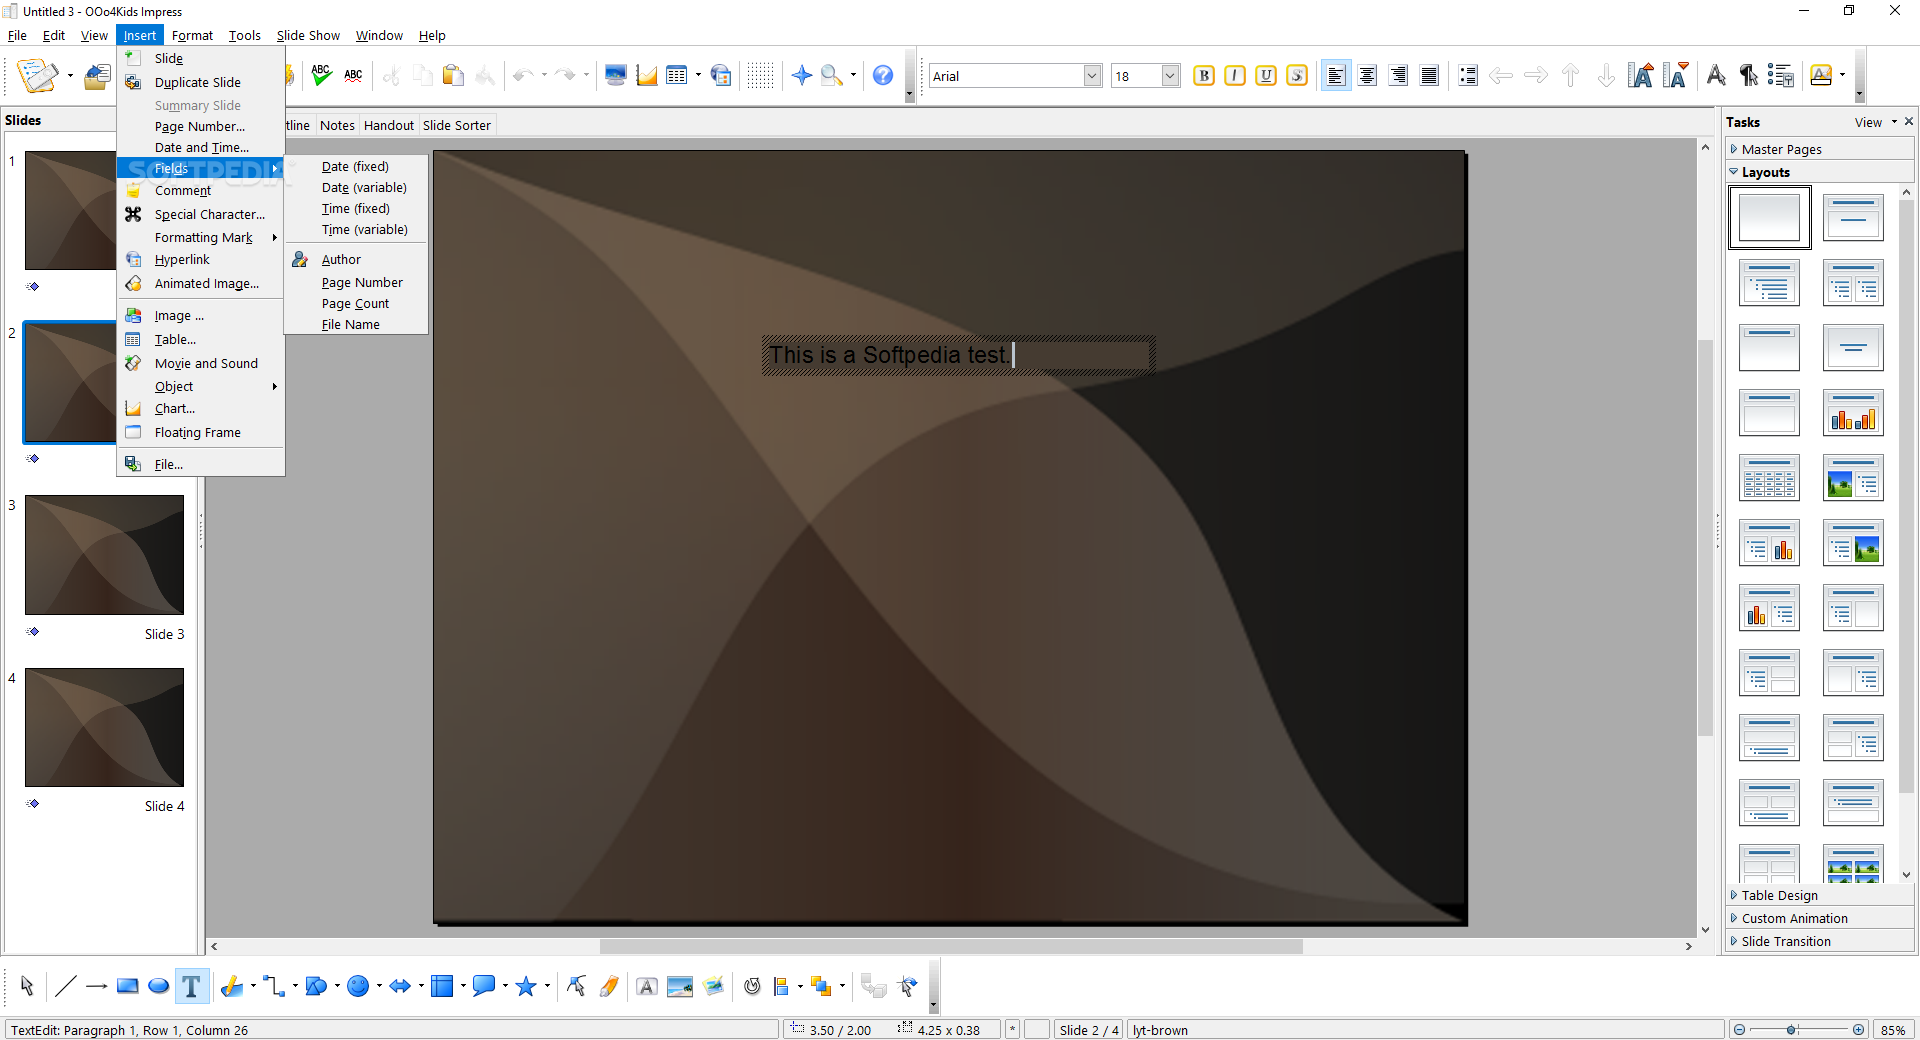Click the Increase Font icon

(1641, 75)
